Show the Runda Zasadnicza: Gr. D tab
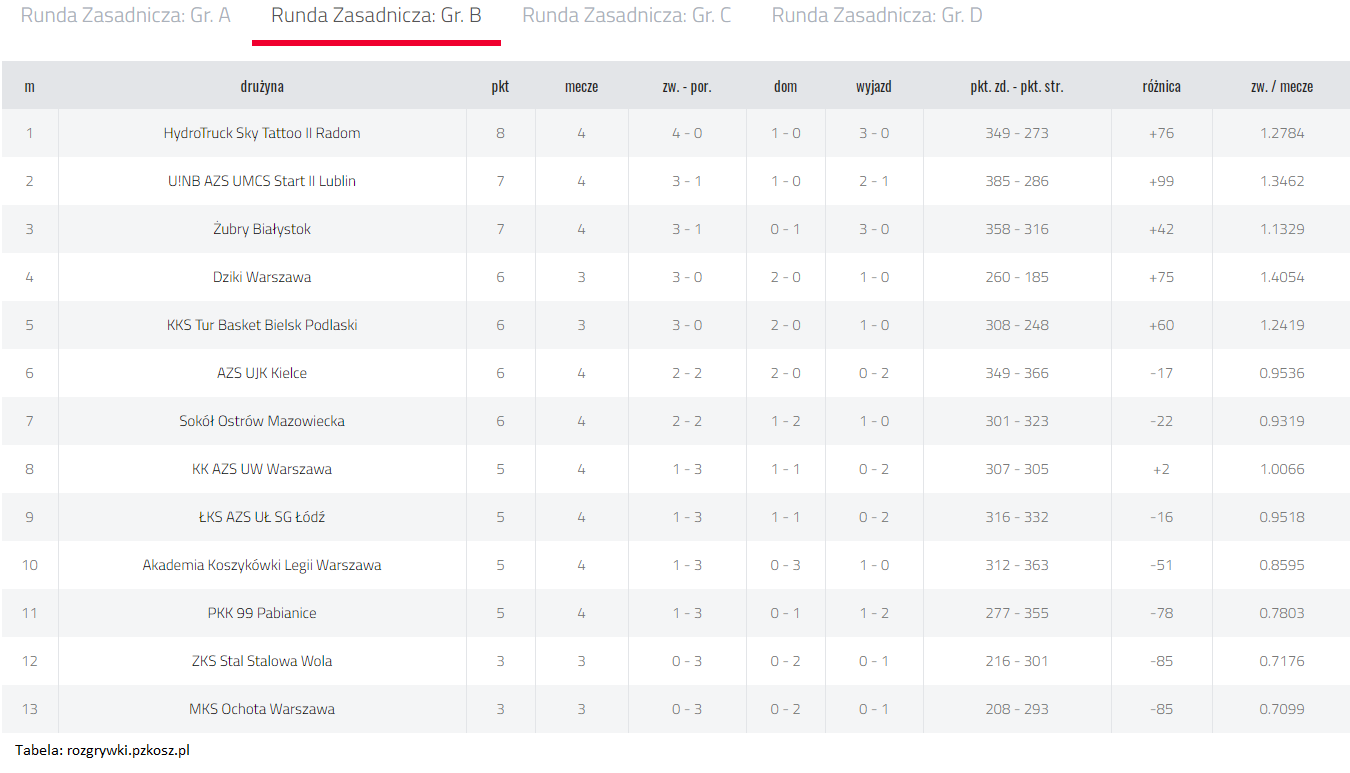The image size is (1350, 773). click(x=876, y=16)
